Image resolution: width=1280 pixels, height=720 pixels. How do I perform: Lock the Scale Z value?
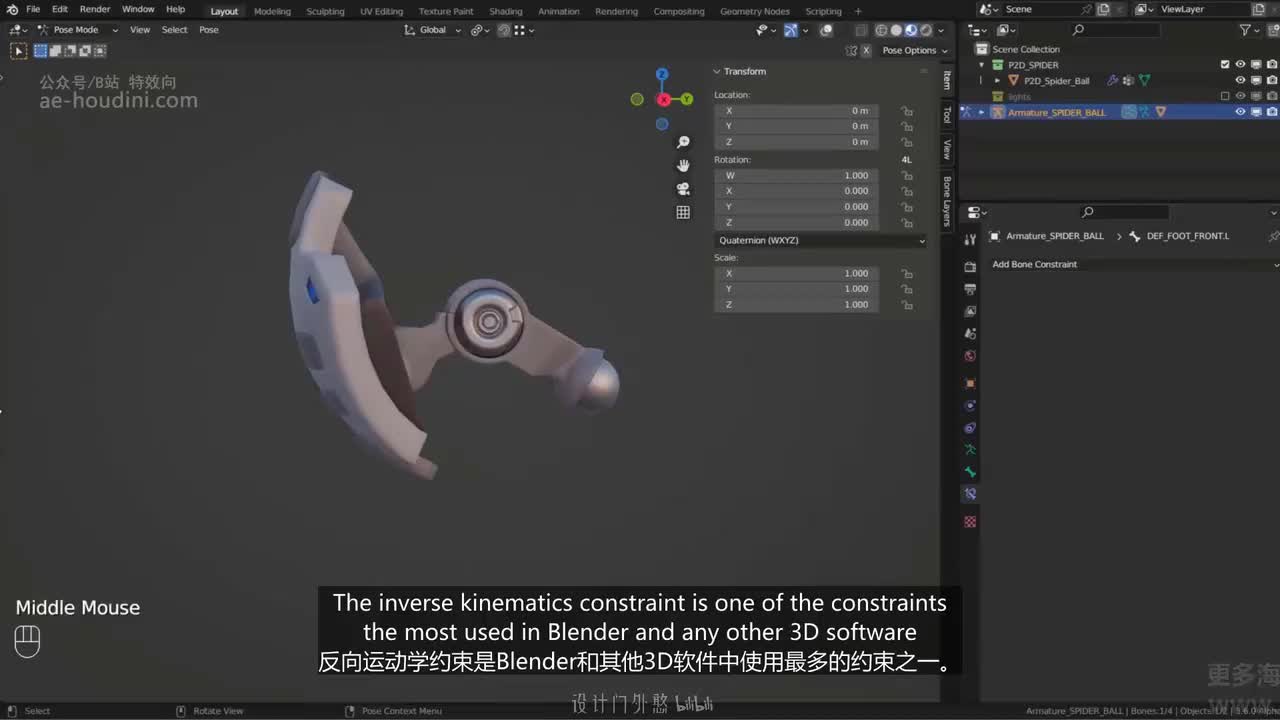907,305
